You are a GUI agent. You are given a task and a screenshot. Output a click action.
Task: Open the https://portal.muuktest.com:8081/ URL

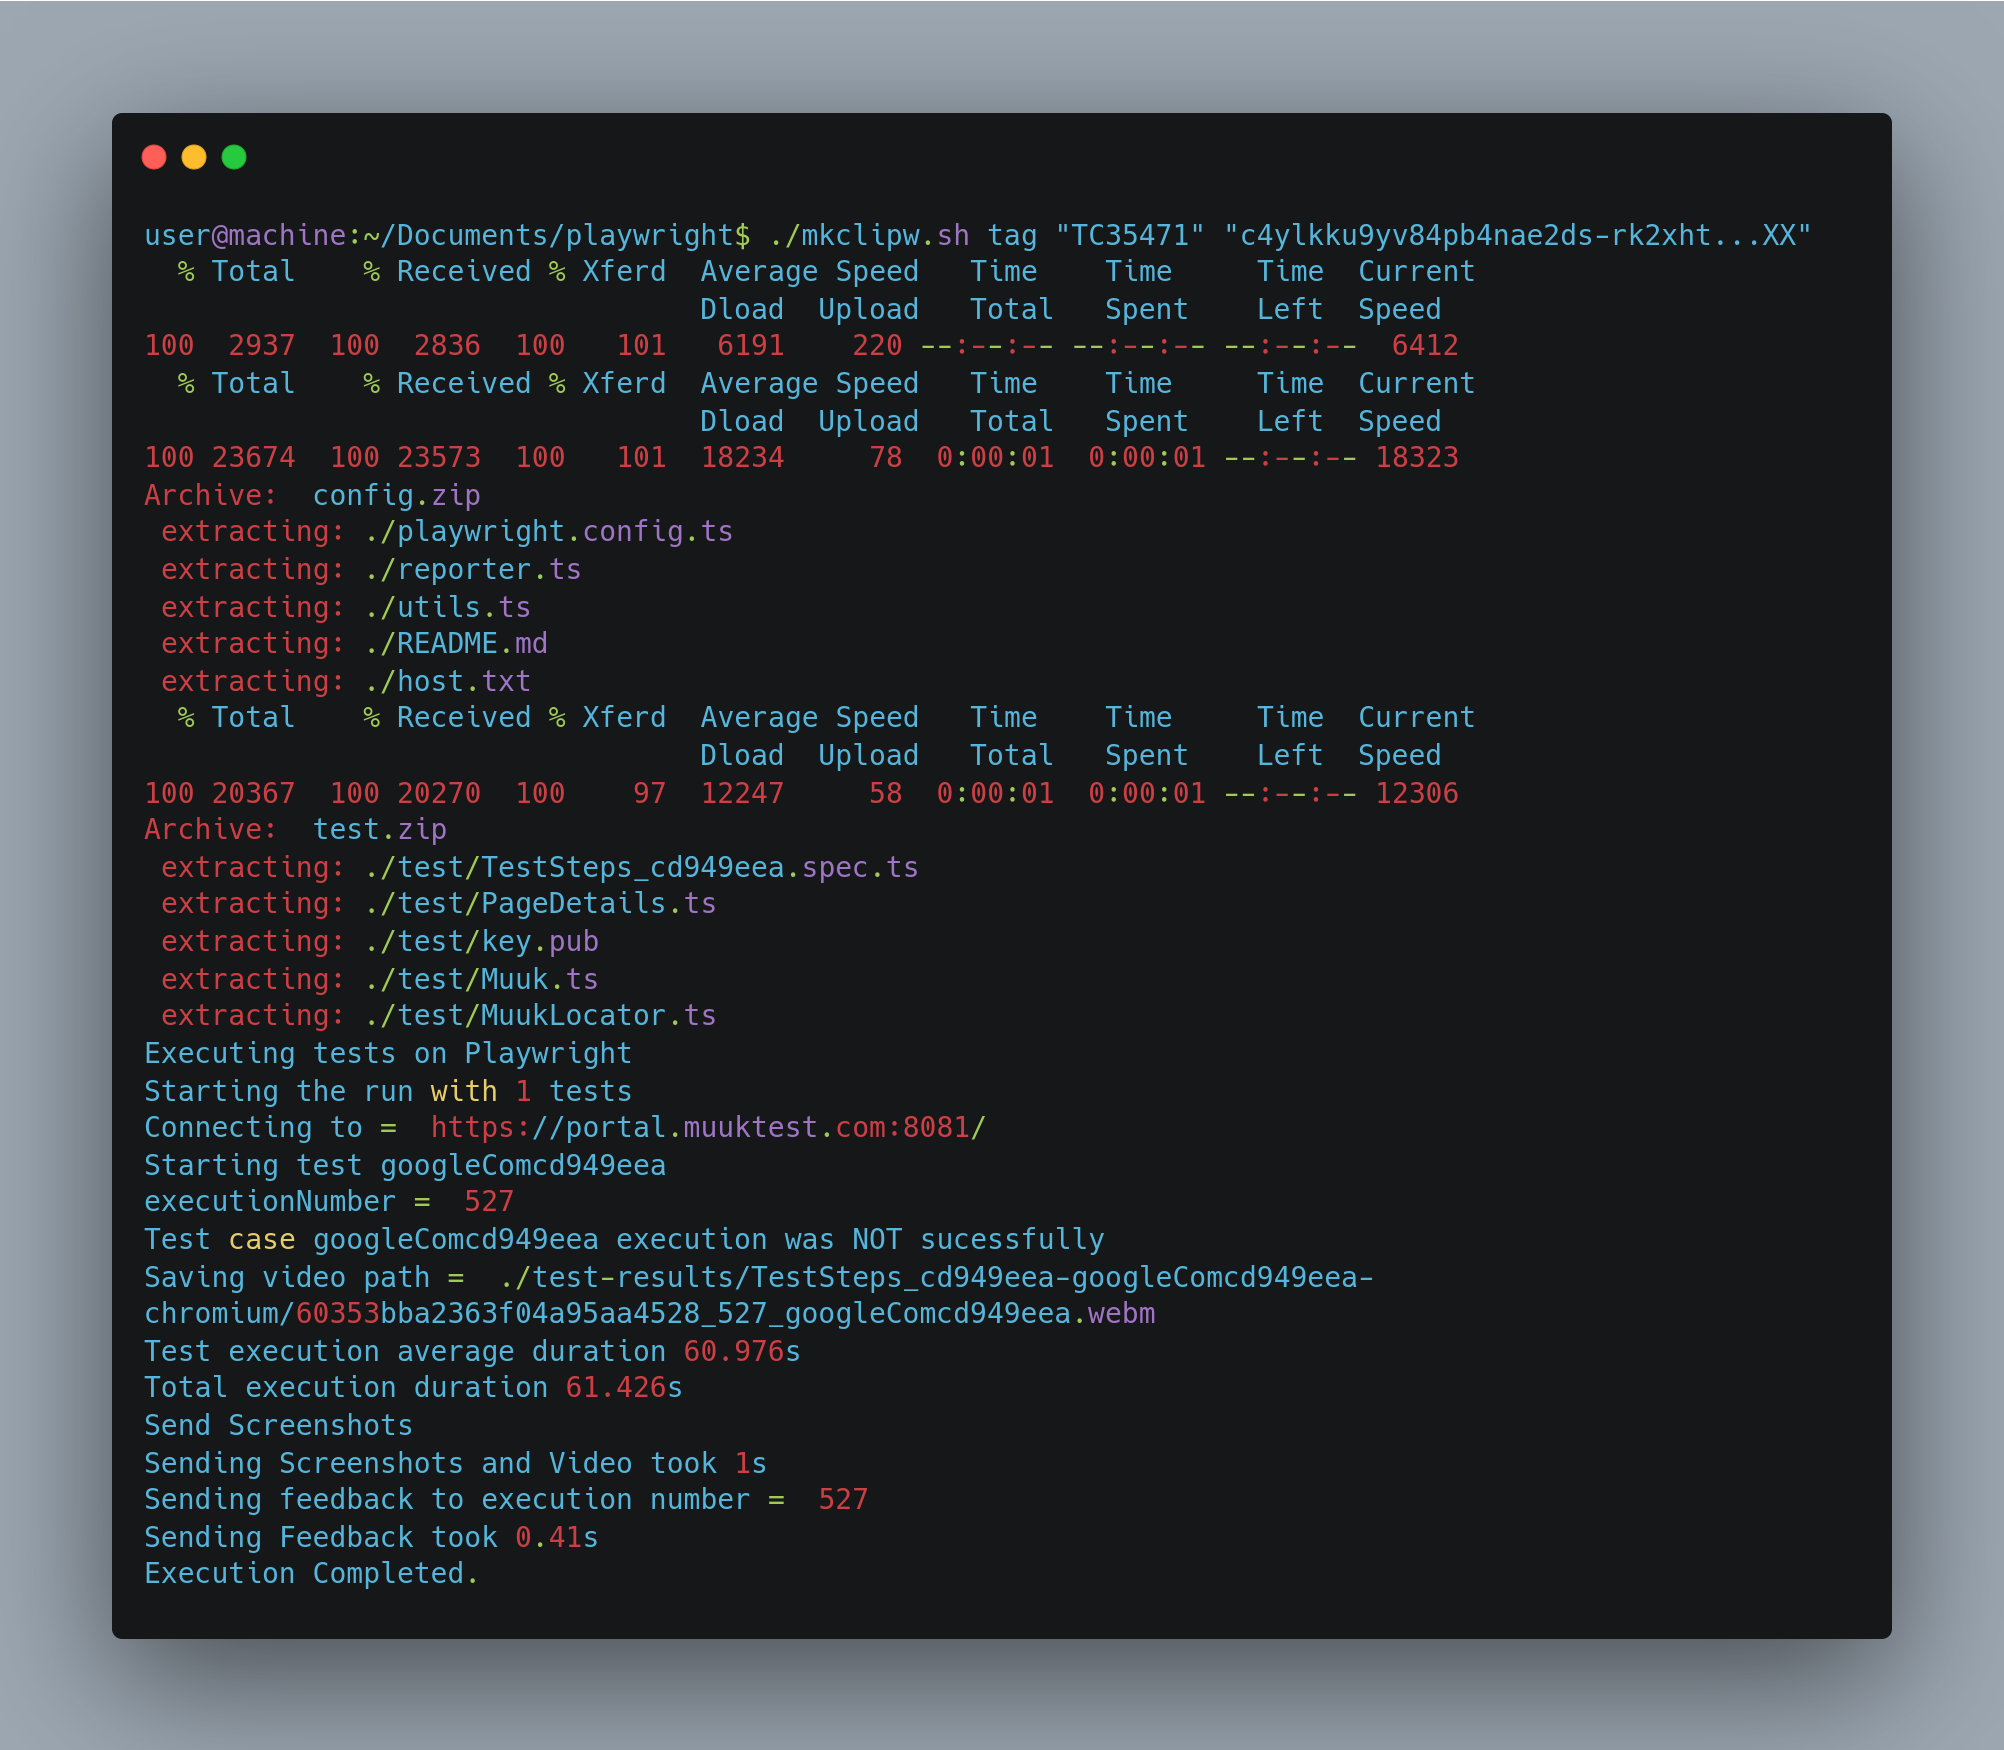click(x=708, y=1127)
